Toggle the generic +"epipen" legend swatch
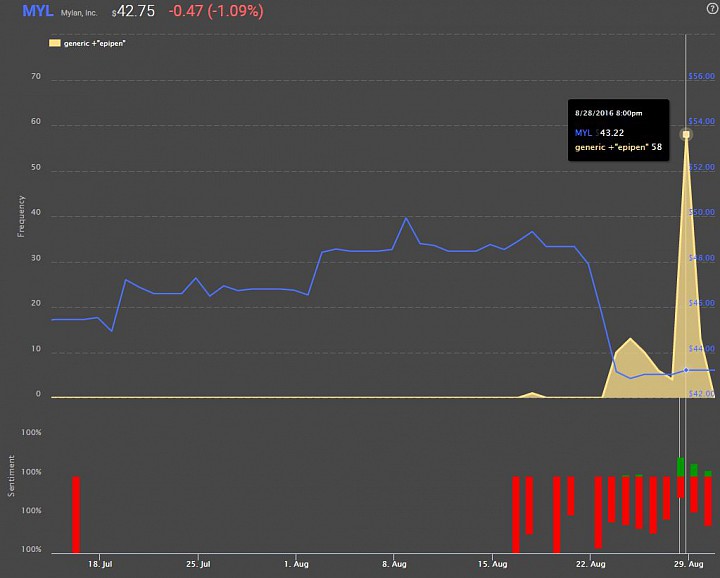Screen dimensions: 720x578 click(55, 43)
